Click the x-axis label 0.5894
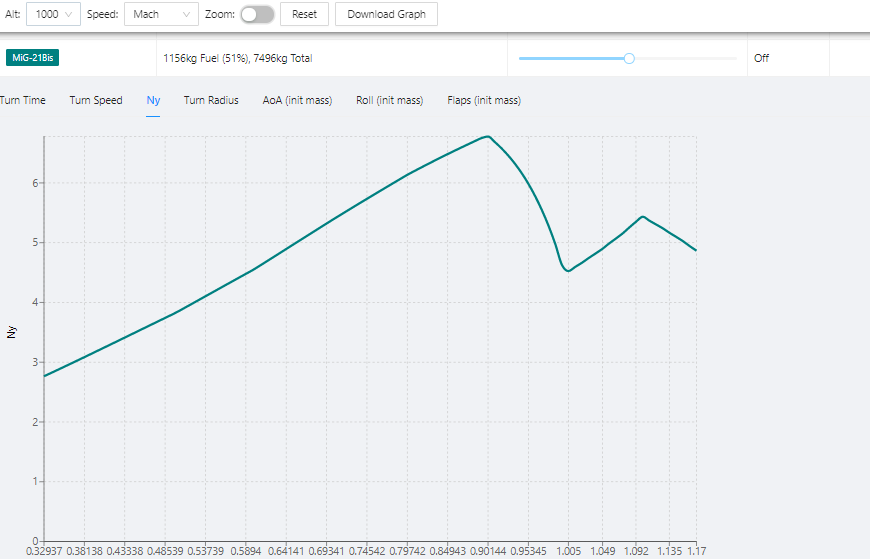Screen dimensions: 870x559 coord(246,551)
